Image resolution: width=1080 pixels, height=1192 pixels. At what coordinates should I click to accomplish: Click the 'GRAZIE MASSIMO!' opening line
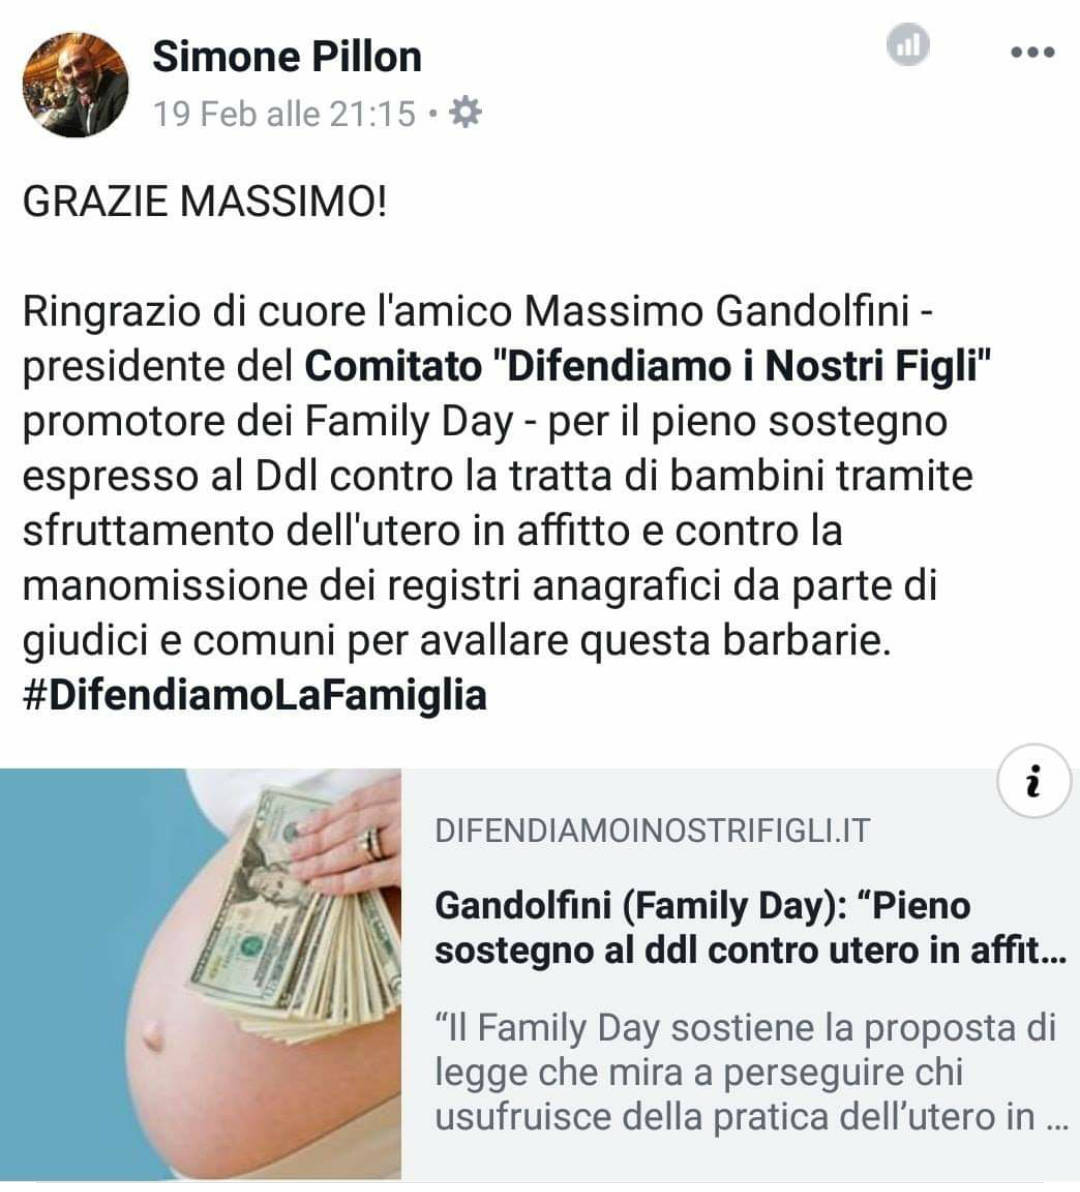[205, 201]
